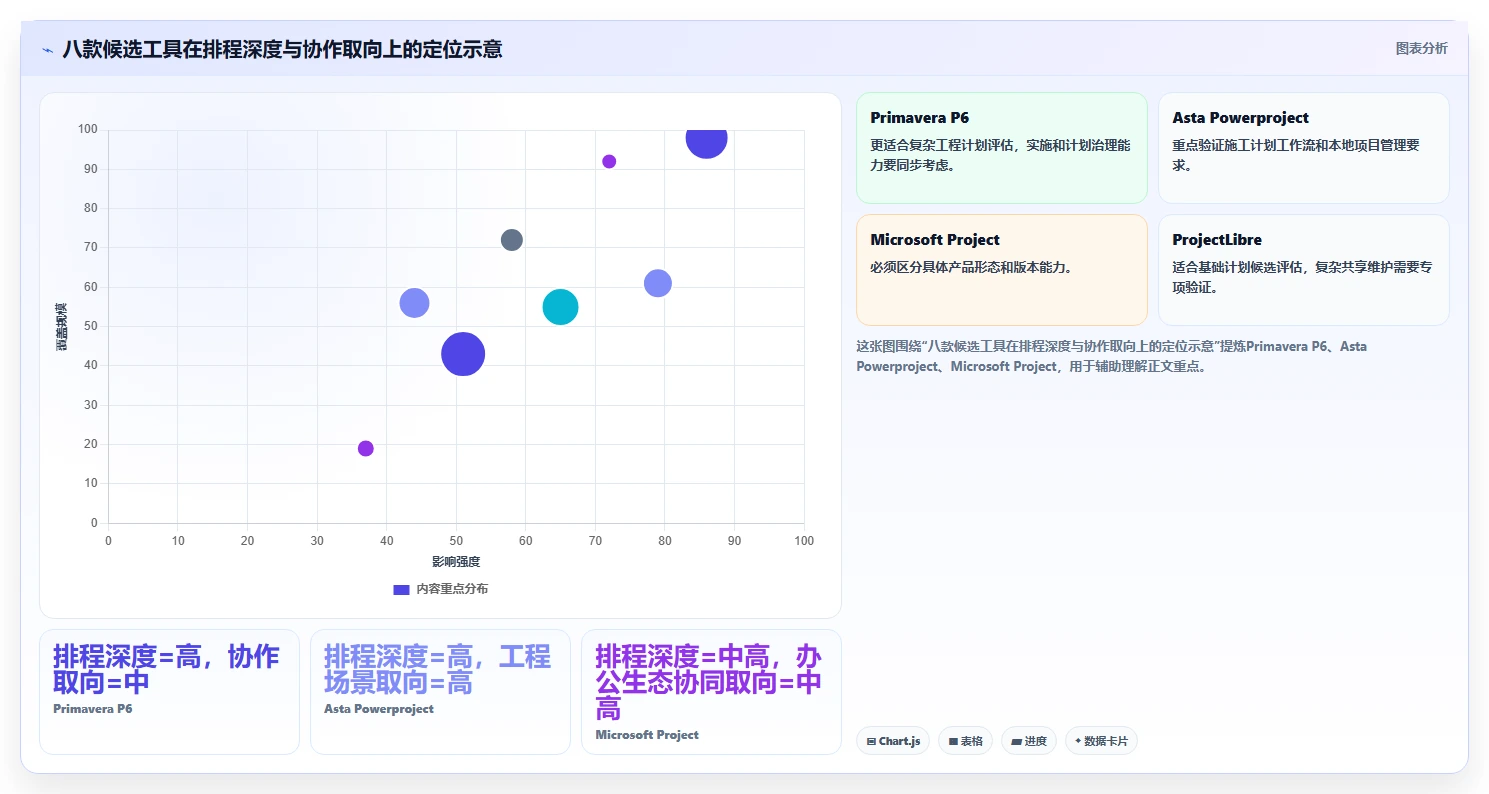Image resolution: width=1489 pixels, height=794 pixels.
Task: Click the lightning icon beside the title
Action: pos(47,49)
